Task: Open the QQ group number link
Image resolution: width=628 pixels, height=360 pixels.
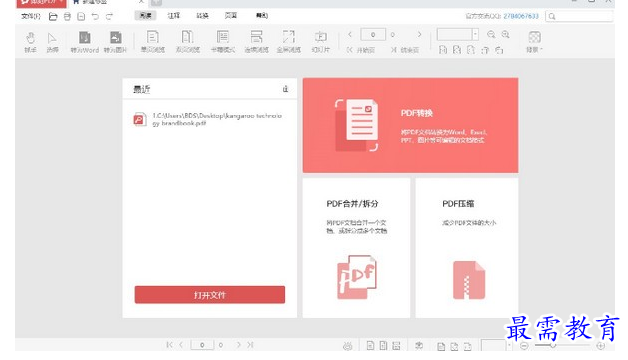Action: [x=521, y=16]
